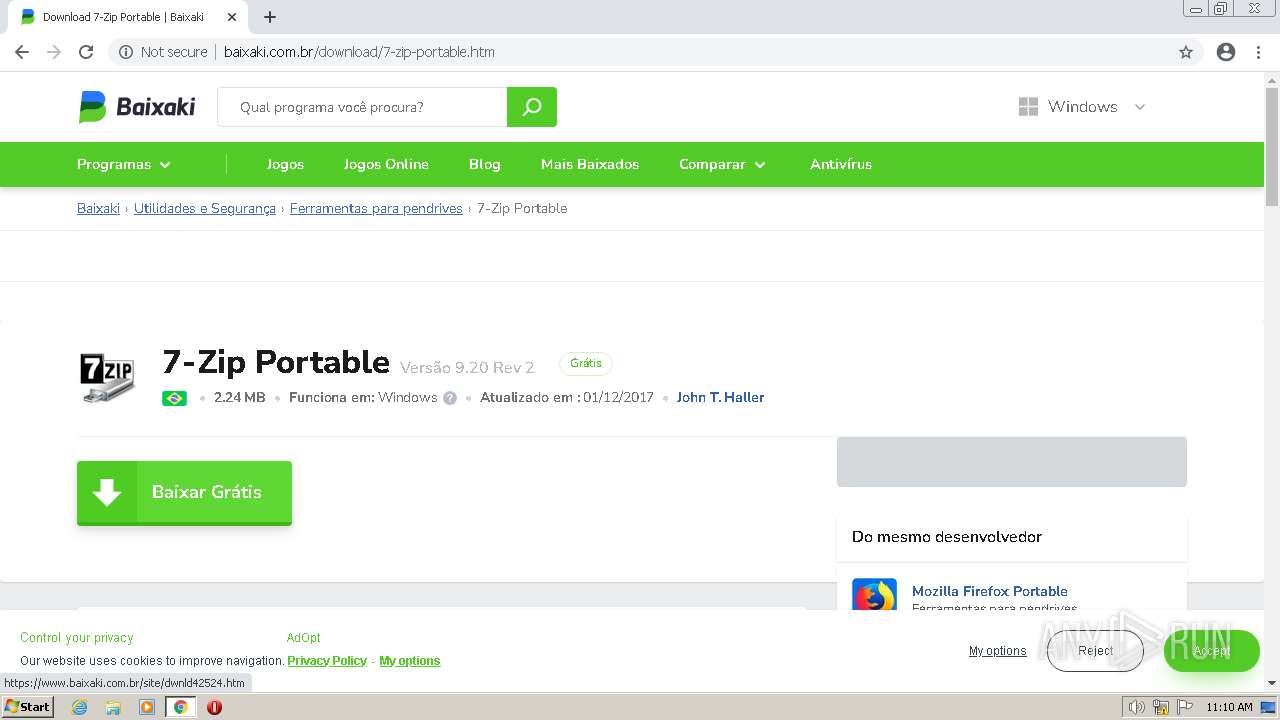1280x720 pixels.
Task: Bookmark this page with the star icon
Action: (x=1186, y=52)
